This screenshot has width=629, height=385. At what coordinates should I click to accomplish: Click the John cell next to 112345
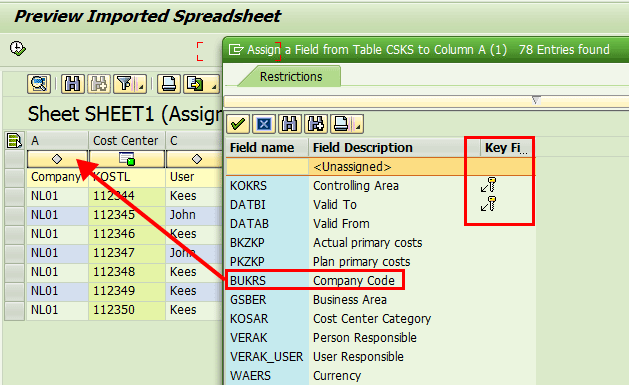coord(195,215)
